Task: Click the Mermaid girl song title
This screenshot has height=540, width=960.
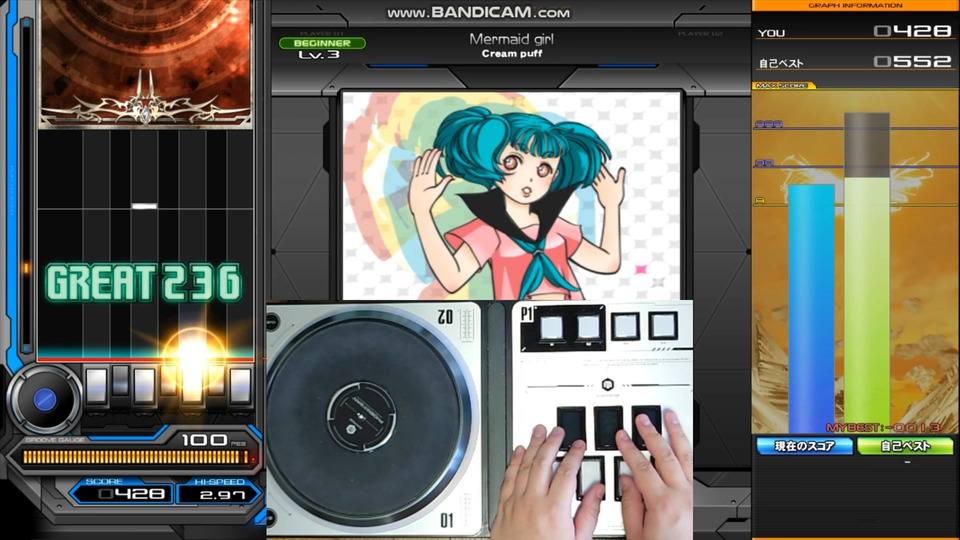Action: (511, 39)
